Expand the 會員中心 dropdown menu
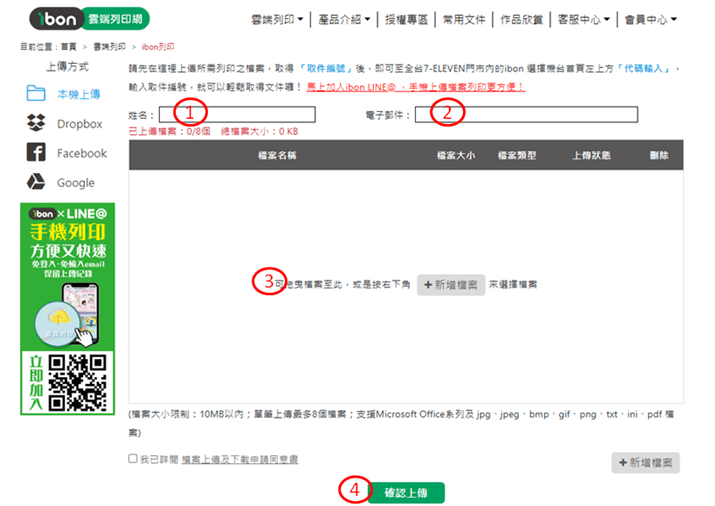 (651, 20)
